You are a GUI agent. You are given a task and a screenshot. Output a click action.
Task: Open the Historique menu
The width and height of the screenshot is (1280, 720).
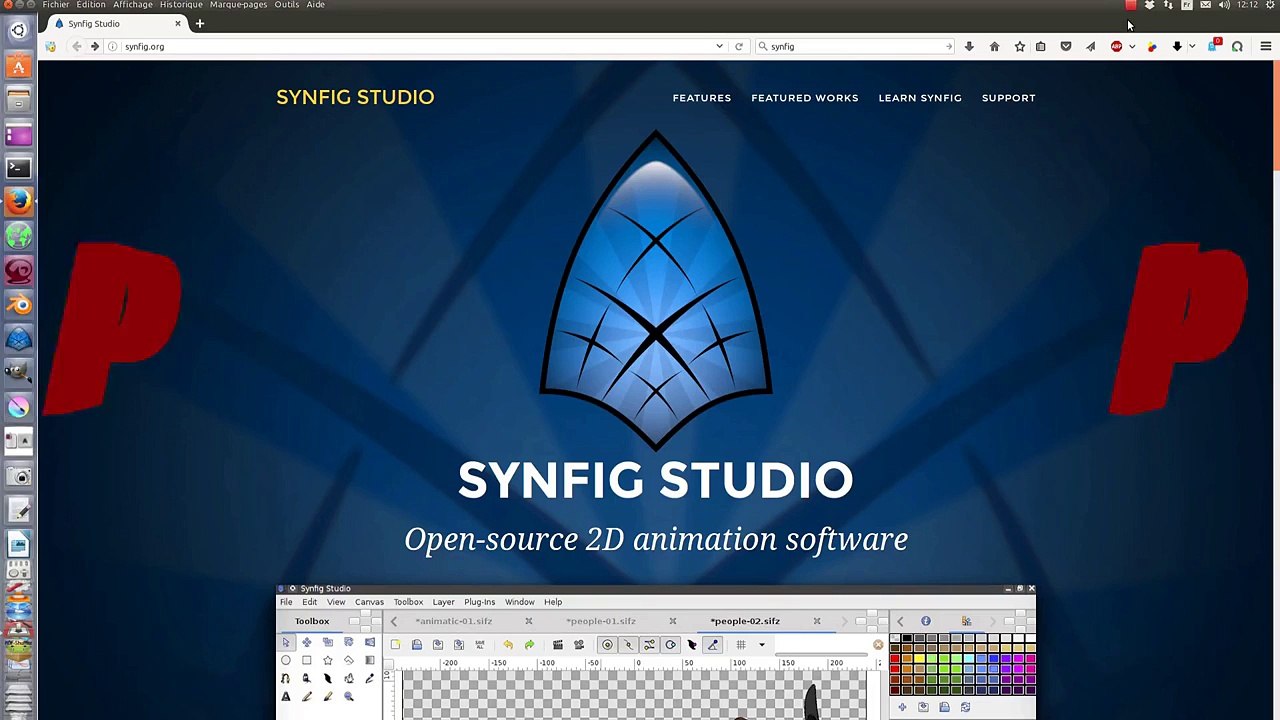coord(181,5)
